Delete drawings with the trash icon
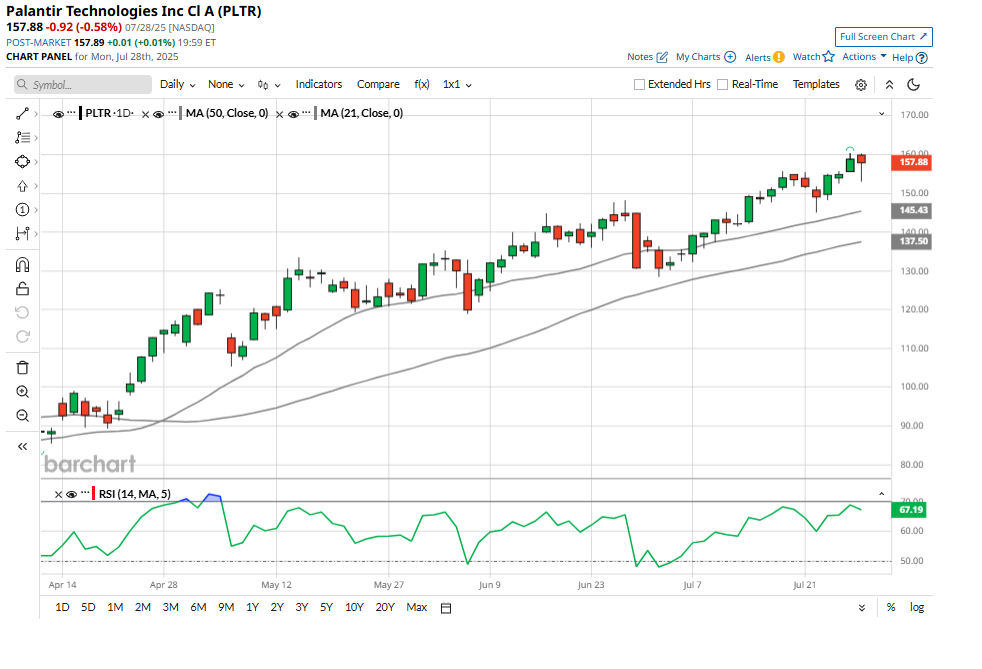Viewport: 982px width, 669px height. point(22,368)
